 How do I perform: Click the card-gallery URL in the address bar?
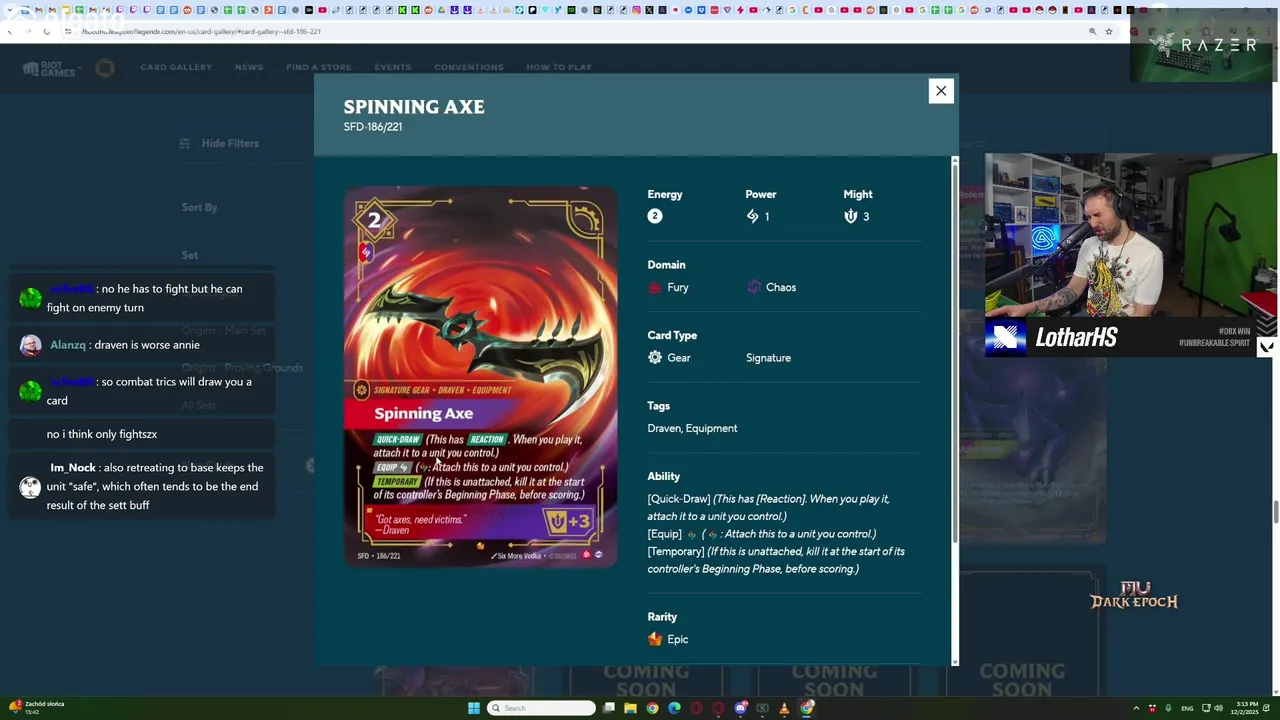click(x=201, y=31)
